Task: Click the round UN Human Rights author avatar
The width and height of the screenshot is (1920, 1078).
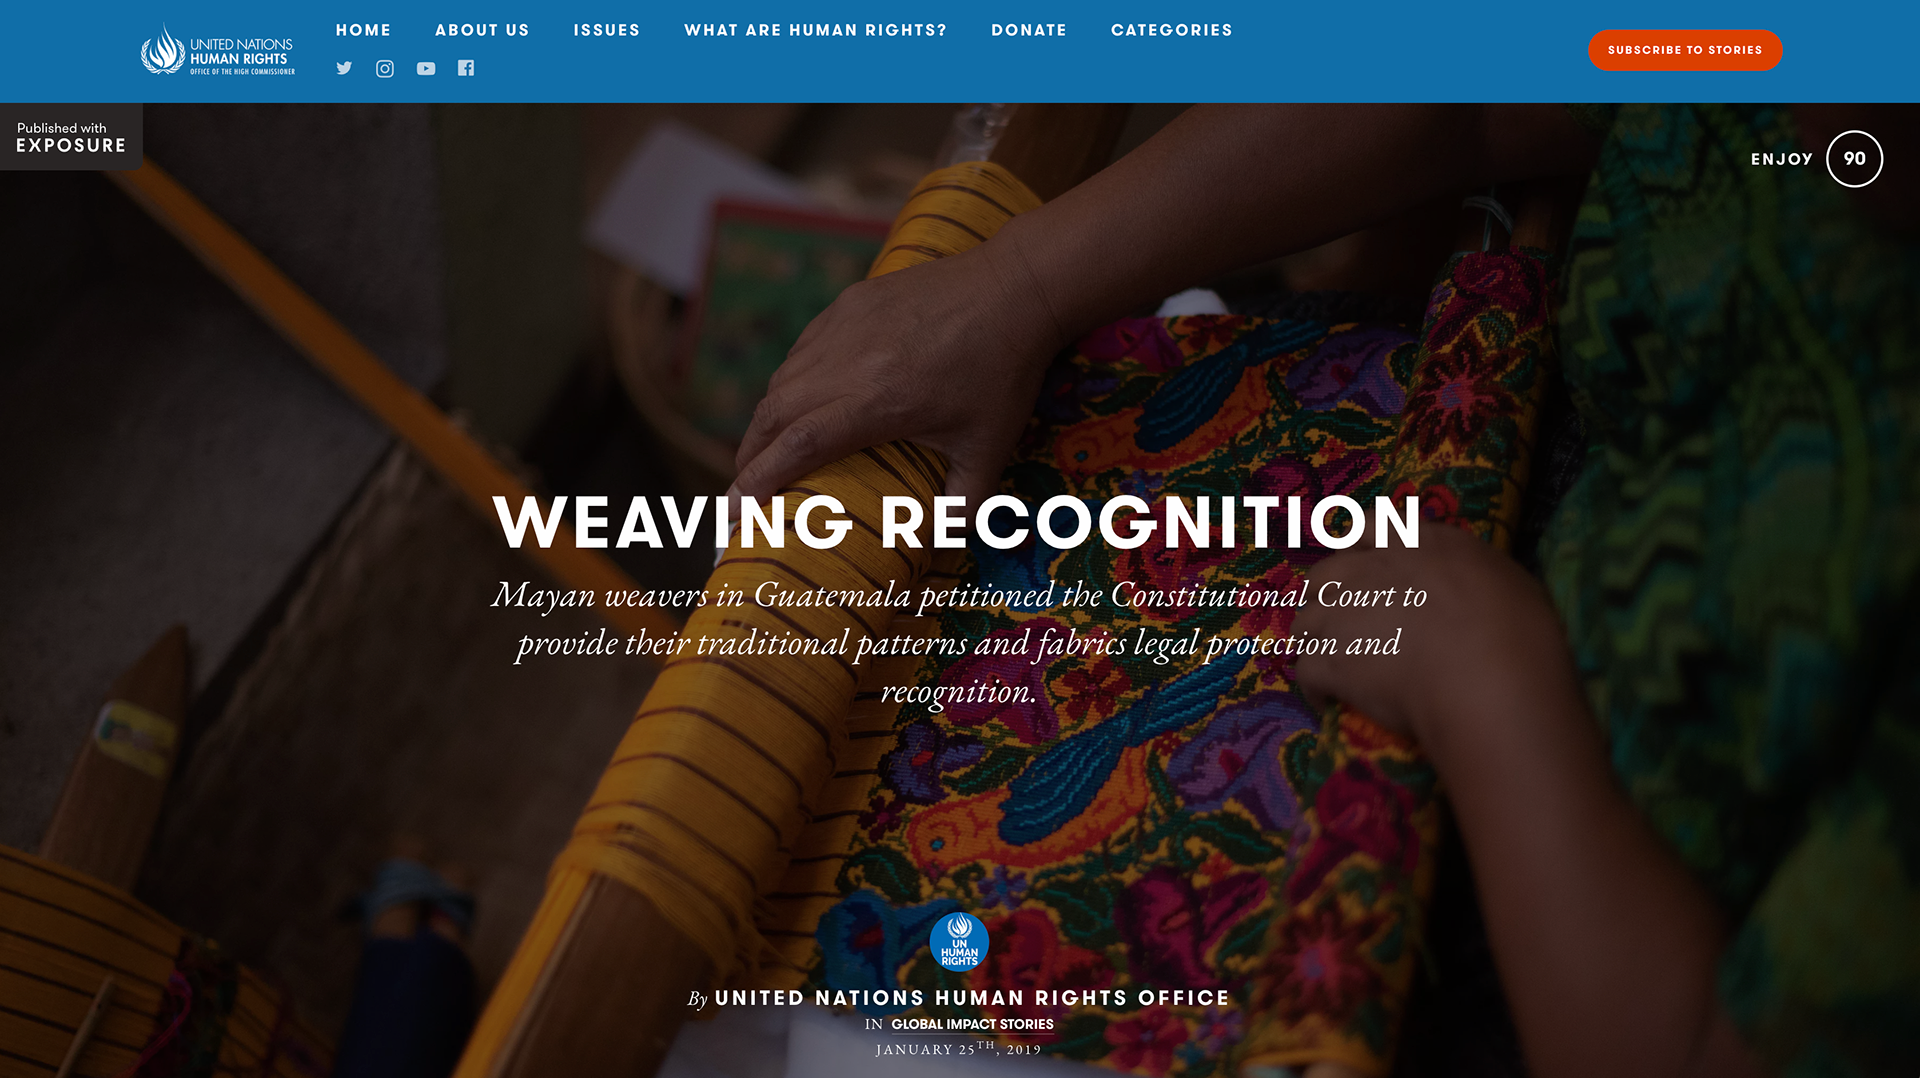Action: (959, 941)
